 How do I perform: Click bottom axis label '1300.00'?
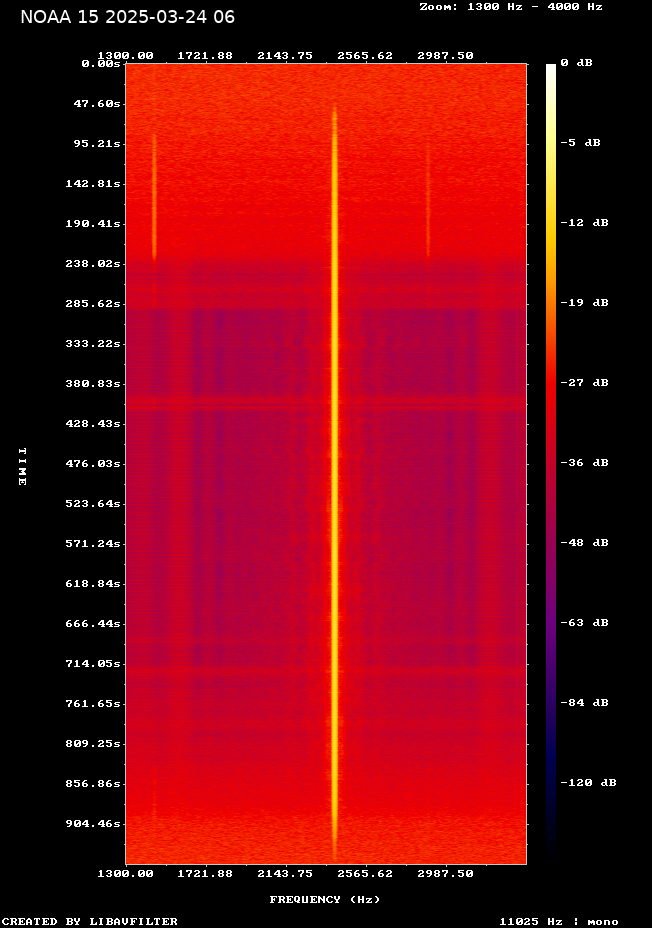pyautogui.click(x=125, y=874)
